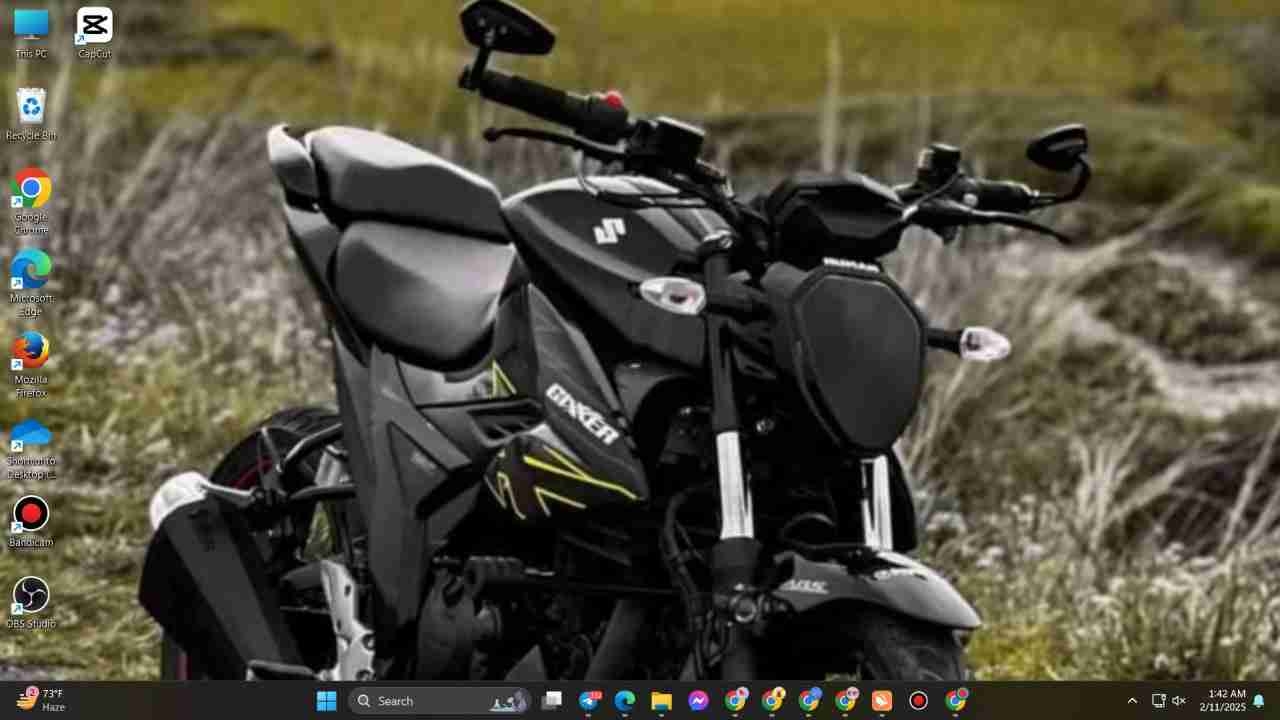This screenshot has height=720, width=1280.
Task: Select the Bandicam desktop shortcut
Action: [31, 522]
